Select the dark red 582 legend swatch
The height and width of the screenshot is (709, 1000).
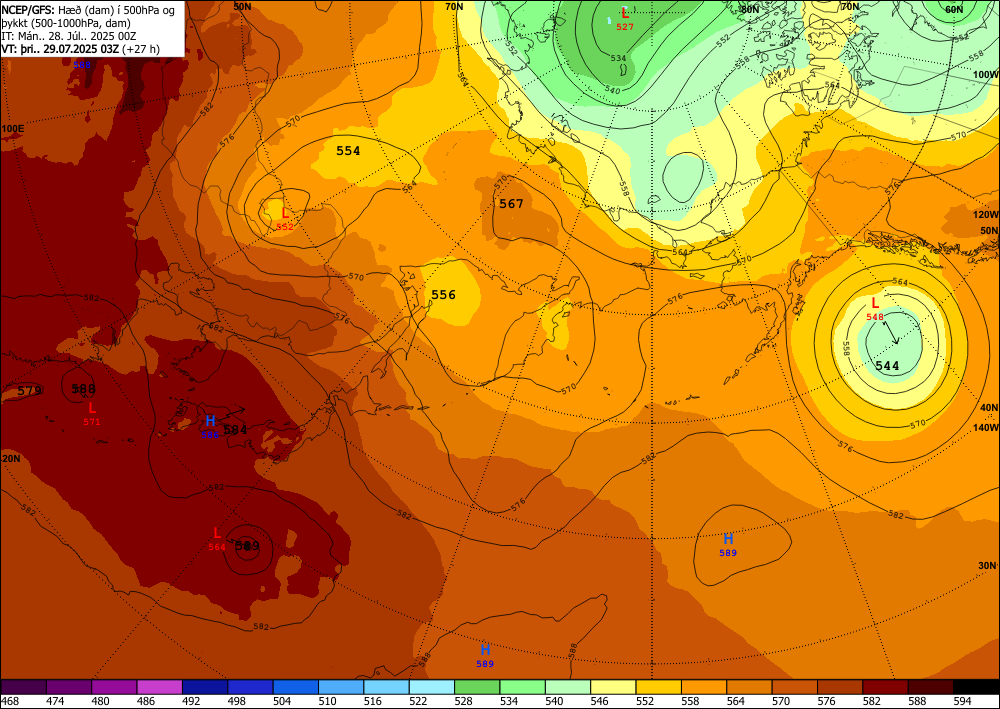[885, 687]
